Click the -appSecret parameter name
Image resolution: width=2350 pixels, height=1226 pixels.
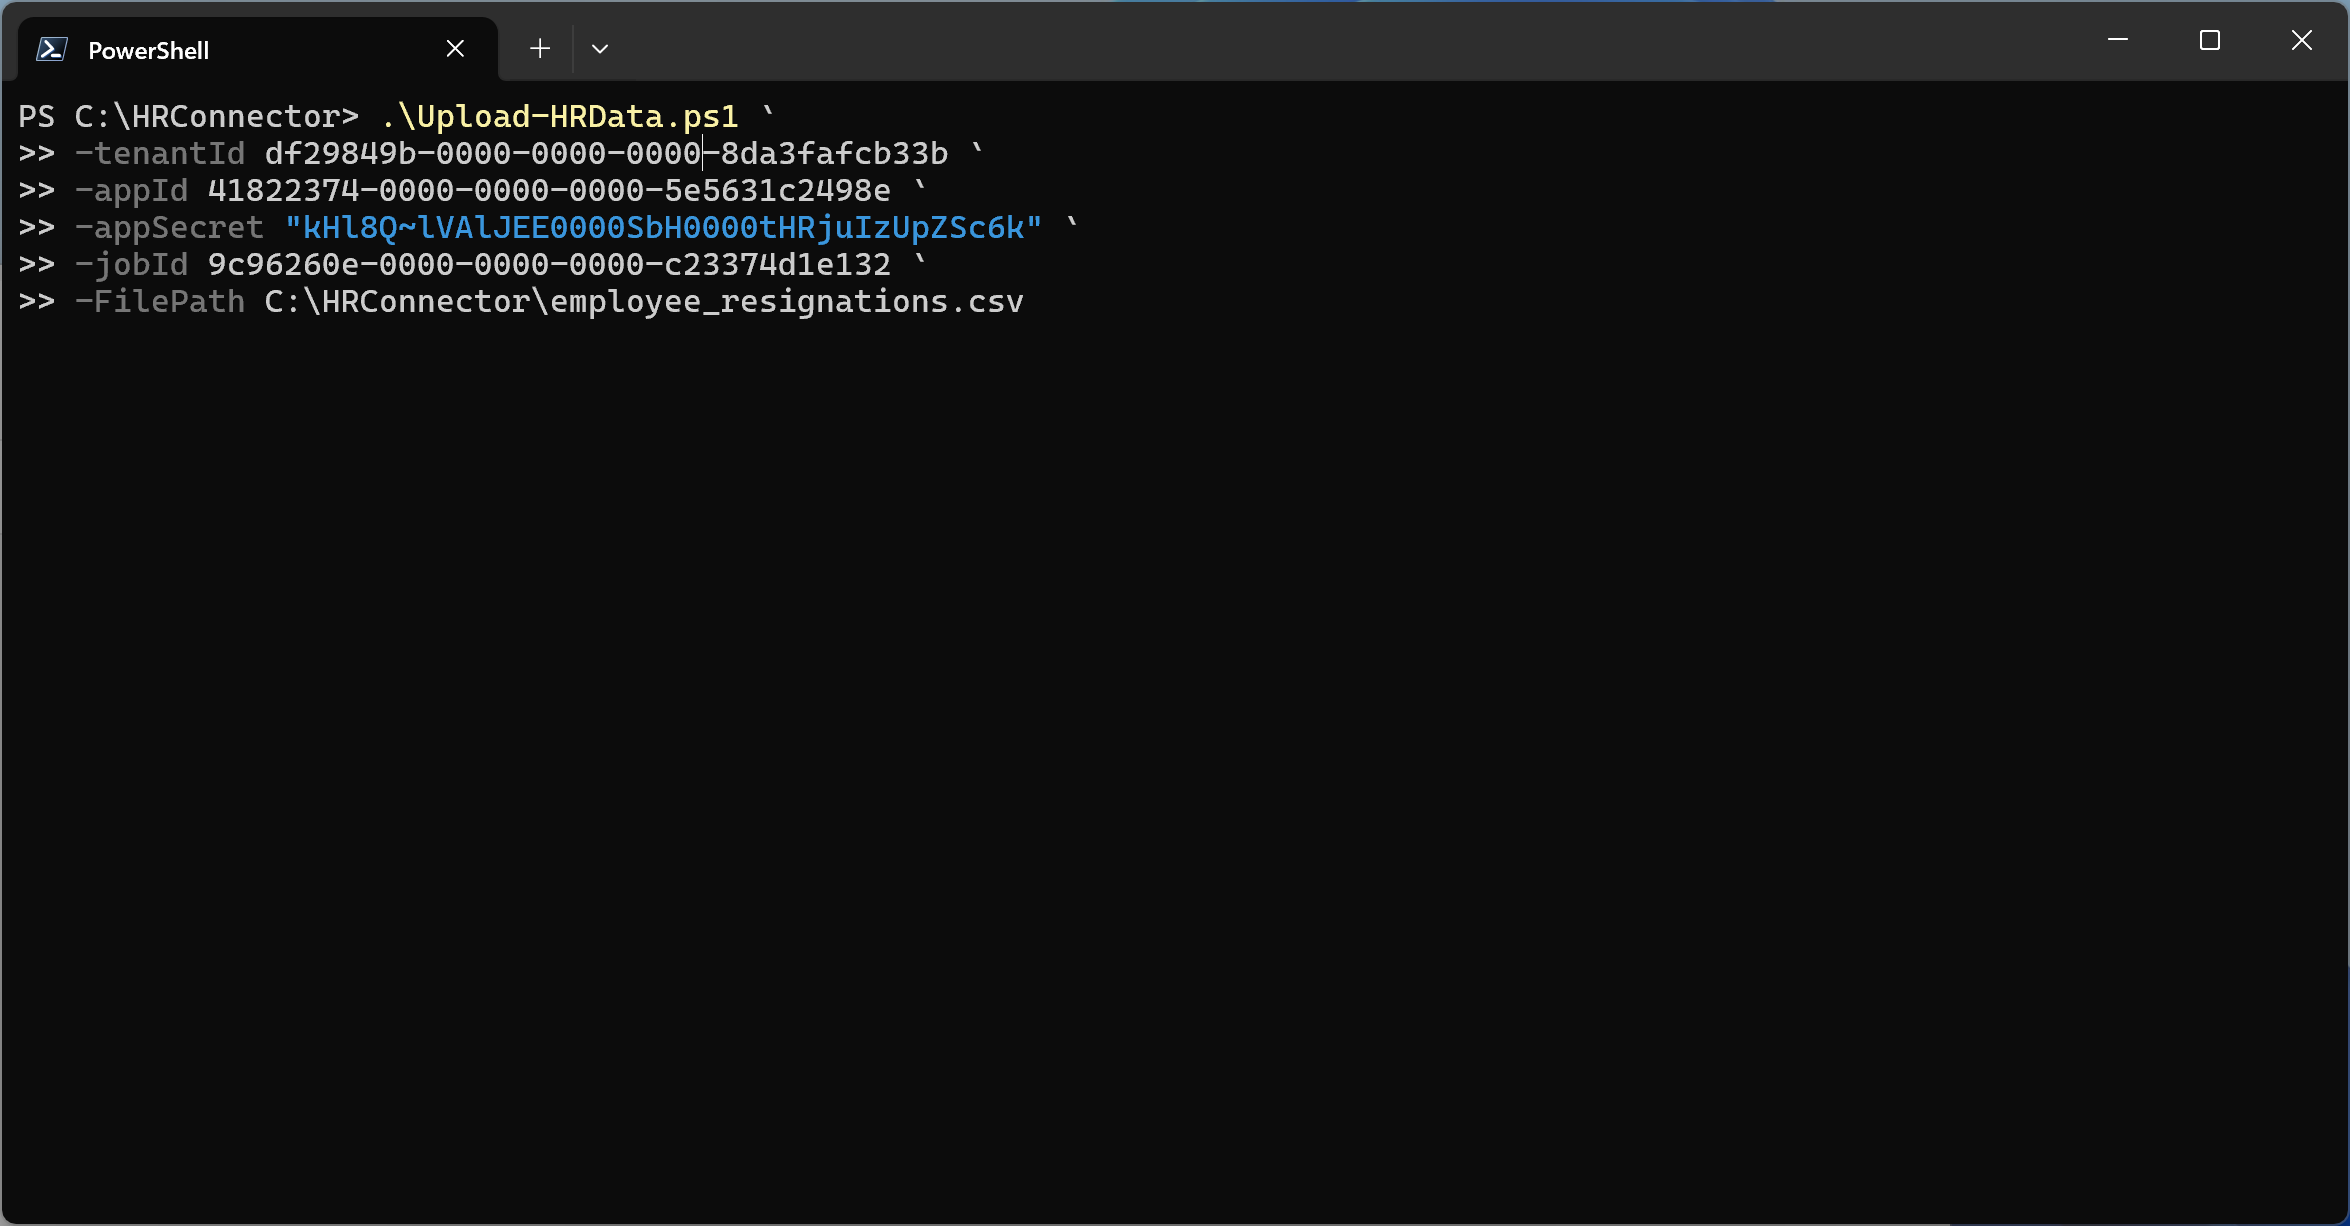pyautogui.click(x=169, y=228)
